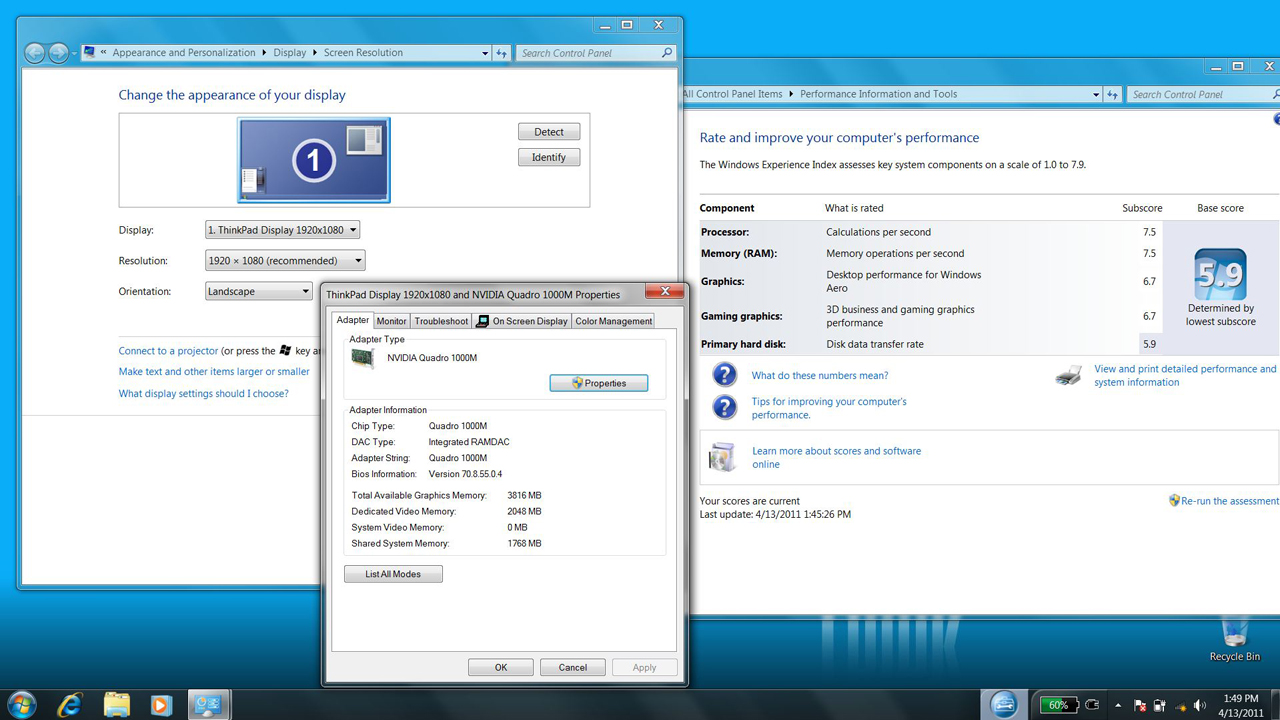The width and height of the screenshot is (1280, 720).
Task: Click 'Appearance and Personalization' breadcrumb
Action: 184,53
